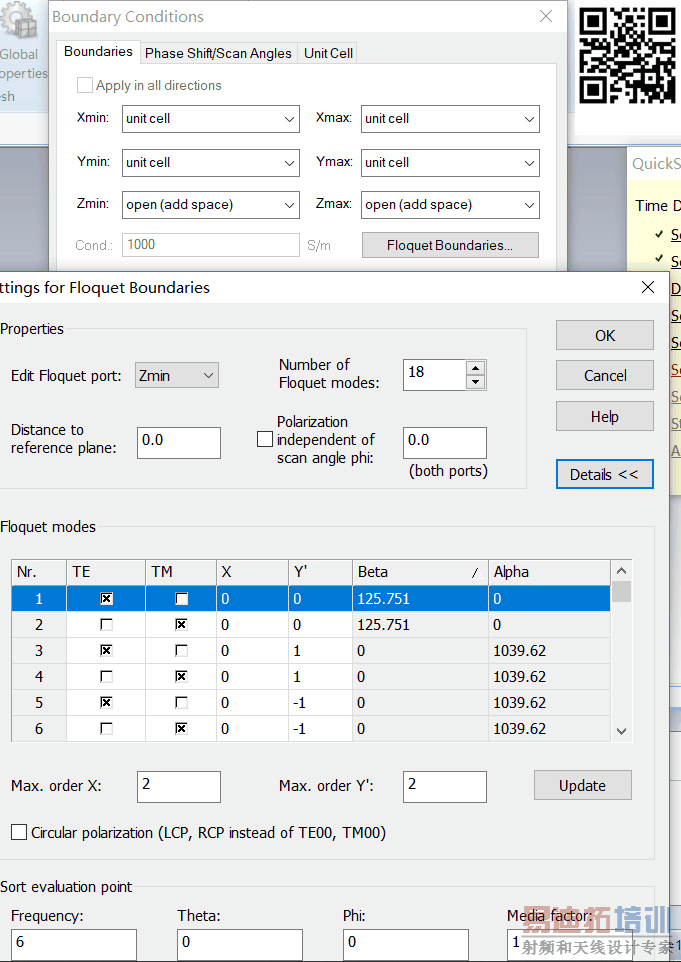Image resolution: width=681 pixels, height=962 pixels.
Task: Open the Zmax boundary dropdown
Action: coord(450,205)
